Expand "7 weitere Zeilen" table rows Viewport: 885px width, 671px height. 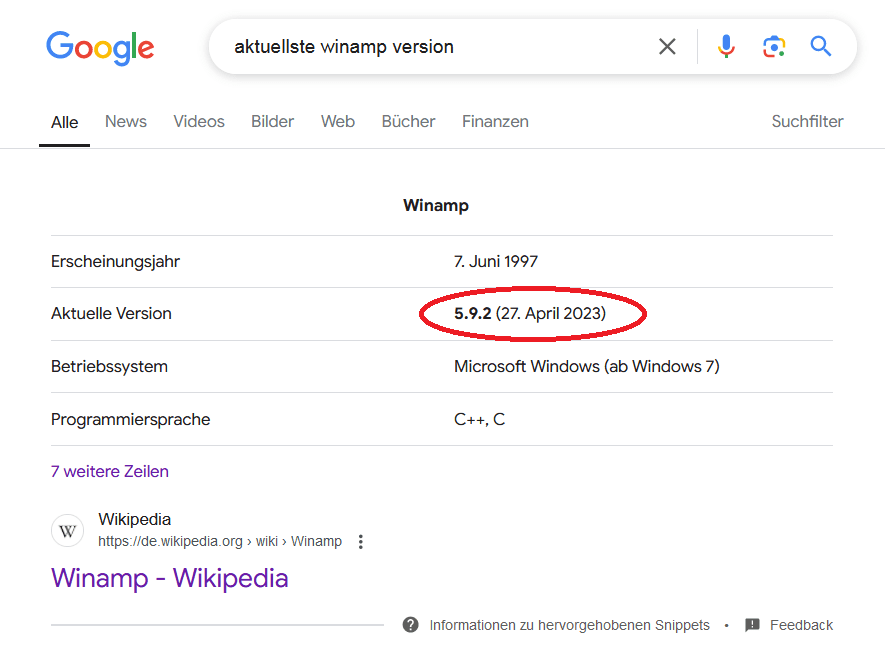point(110,471)
